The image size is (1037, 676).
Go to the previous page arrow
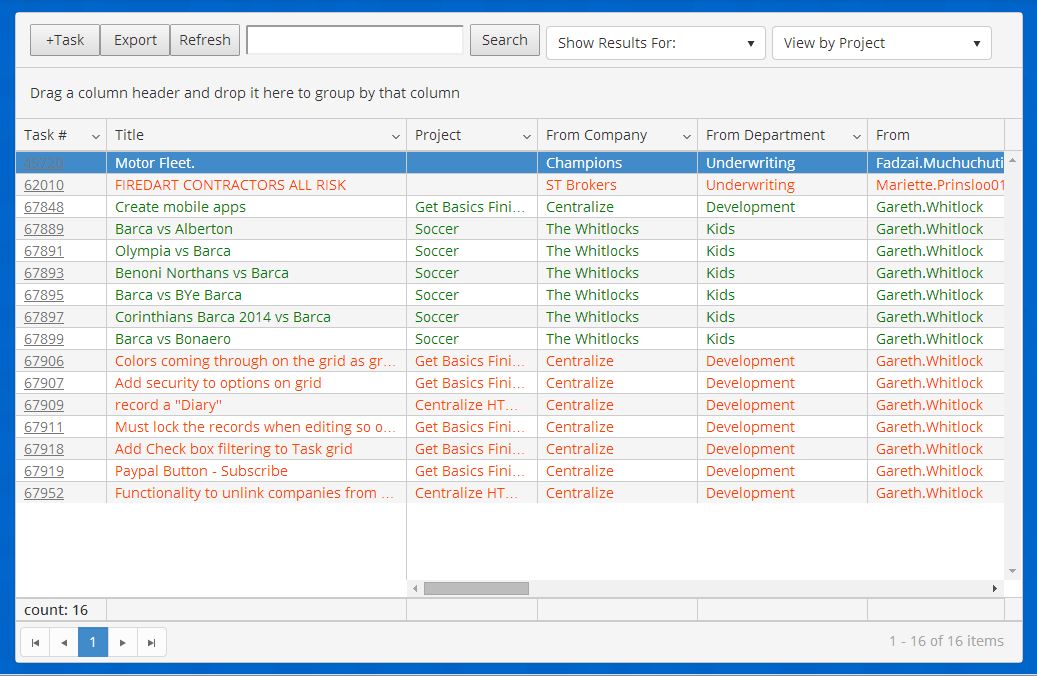(64, 642)
